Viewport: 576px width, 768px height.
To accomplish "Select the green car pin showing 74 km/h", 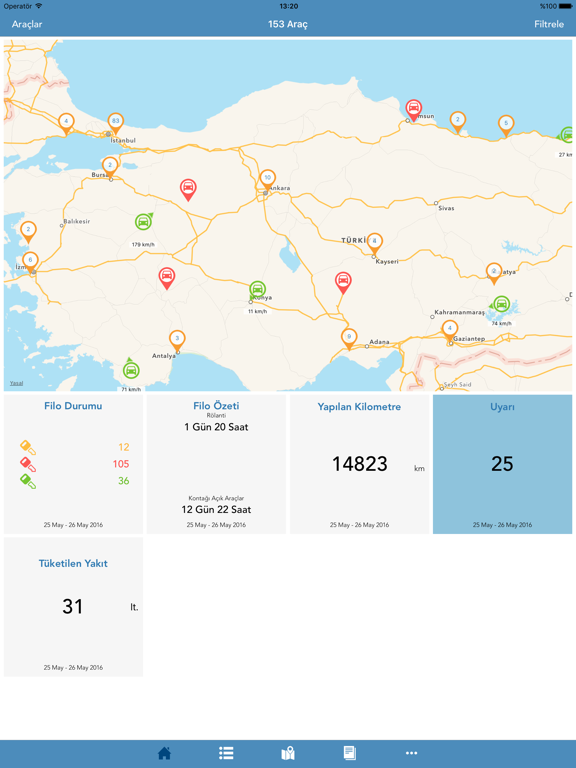I will click(501, 304).
